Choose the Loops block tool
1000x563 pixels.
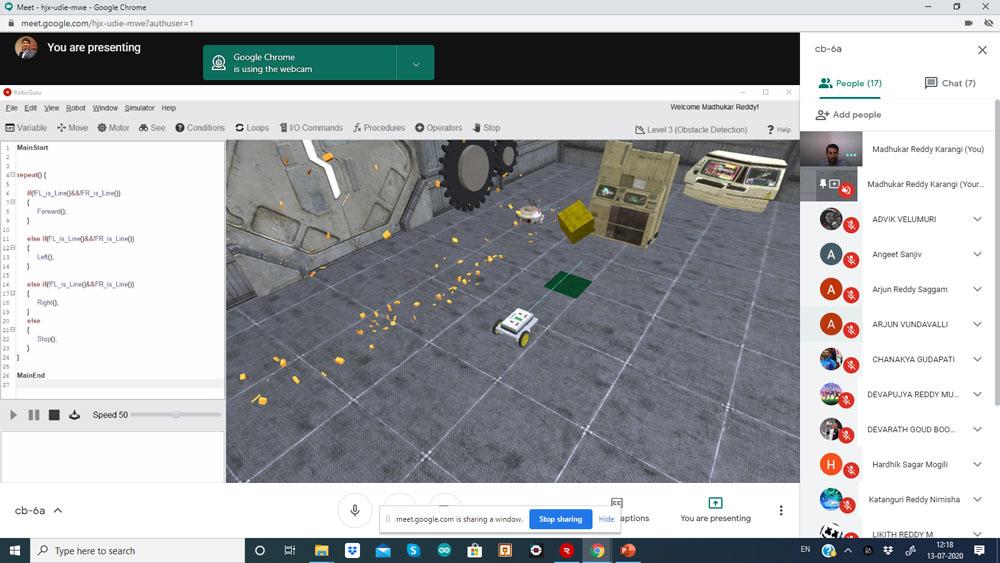(x=252, y=128)
